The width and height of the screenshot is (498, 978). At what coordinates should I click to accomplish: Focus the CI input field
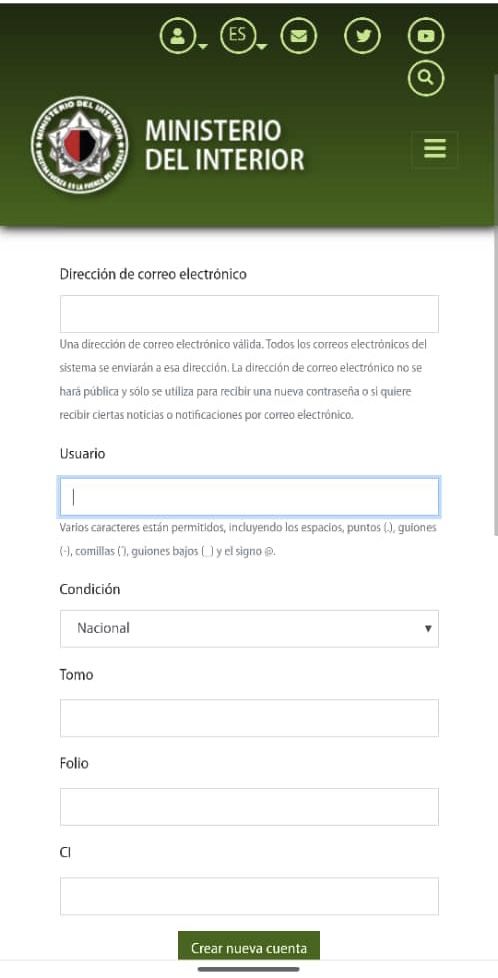(249, 896)
